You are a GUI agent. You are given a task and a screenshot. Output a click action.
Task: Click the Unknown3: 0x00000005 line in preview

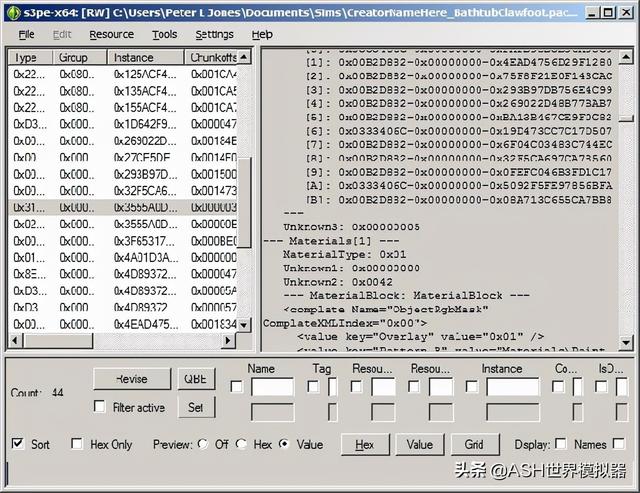click(351, 227)
